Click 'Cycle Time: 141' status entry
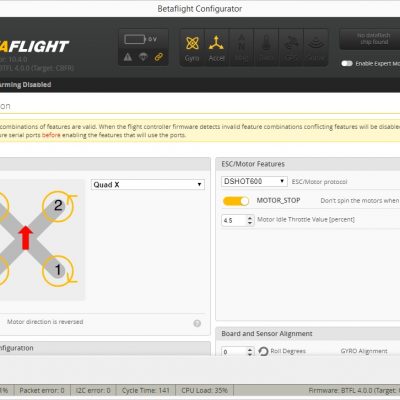Screen dimensions: 400x400 [146, 390]
